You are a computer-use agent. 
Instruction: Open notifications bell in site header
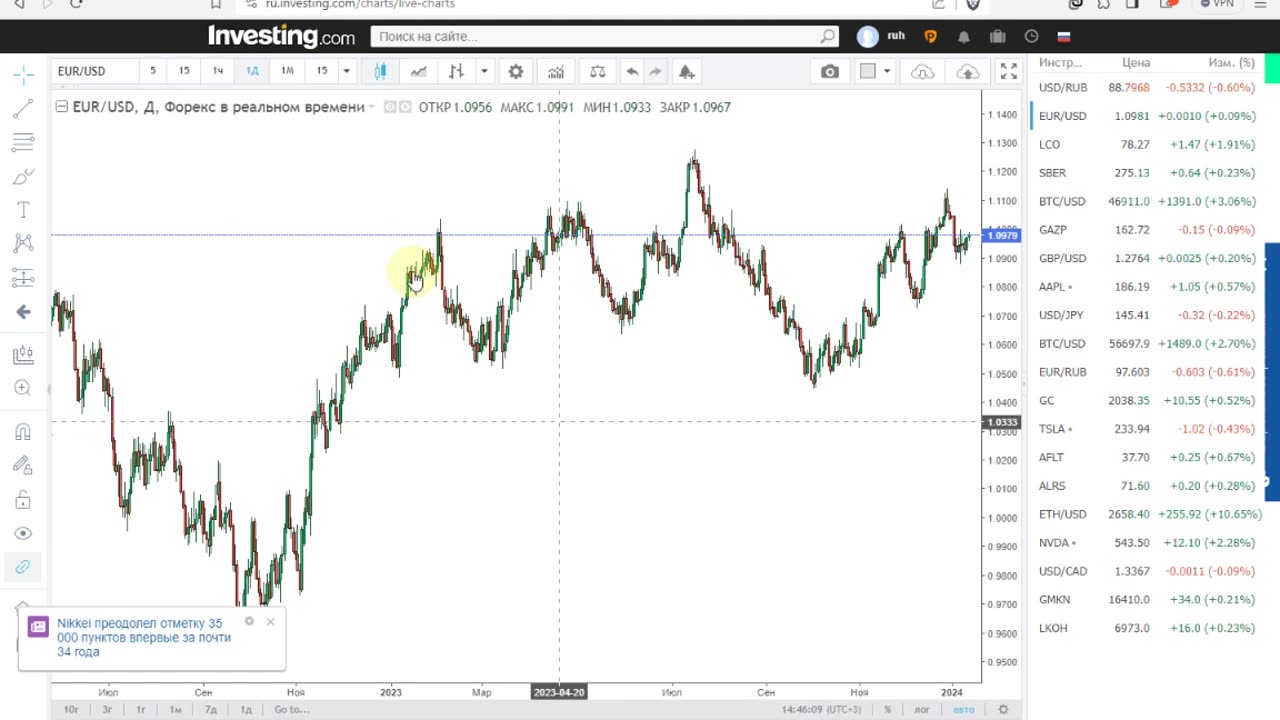pyautogui.click(x=964, y=36)
